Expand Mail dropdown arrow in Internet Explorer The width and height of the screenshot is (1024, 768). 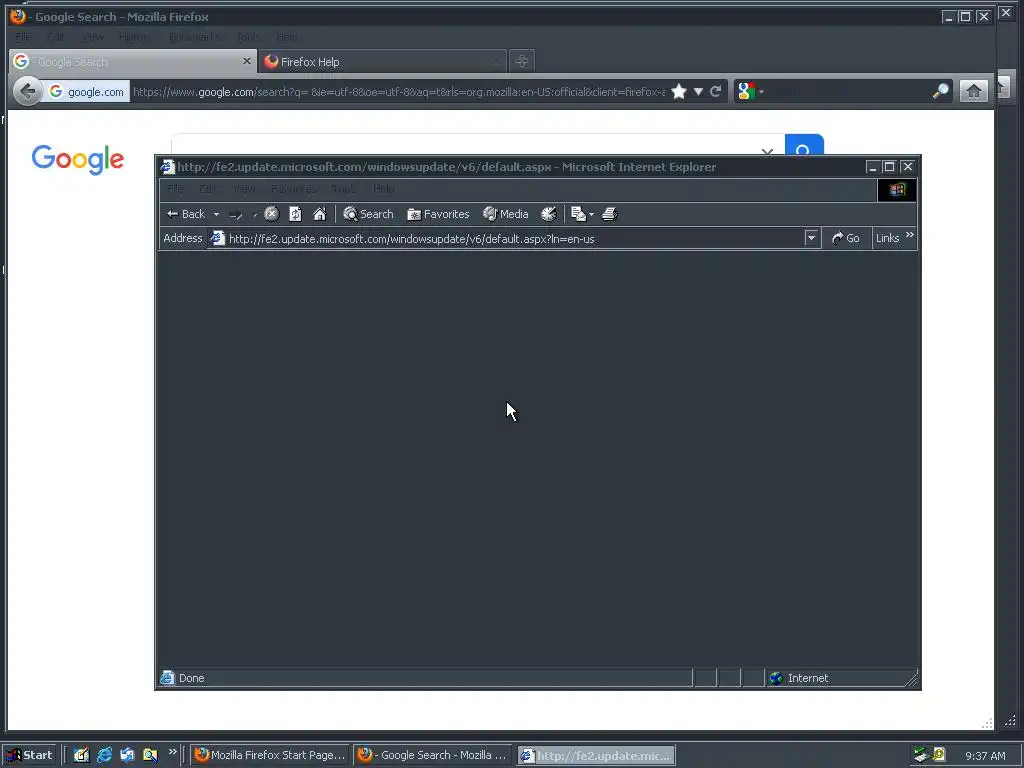pyautogui.click(x=591, y=214)
